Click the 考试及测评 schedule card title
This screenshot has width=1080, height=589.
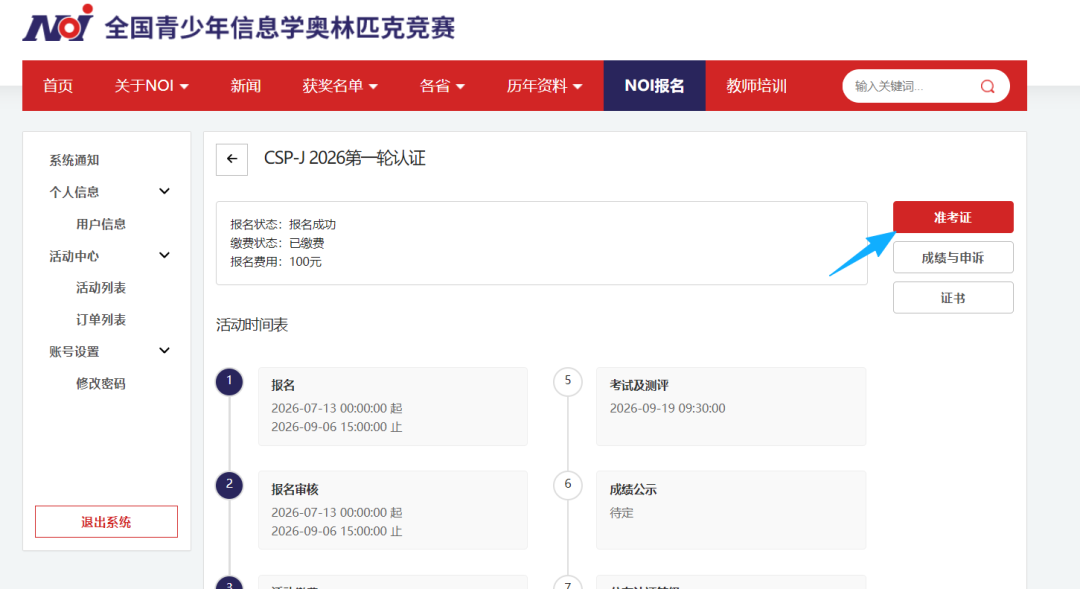tap(639, 385)
